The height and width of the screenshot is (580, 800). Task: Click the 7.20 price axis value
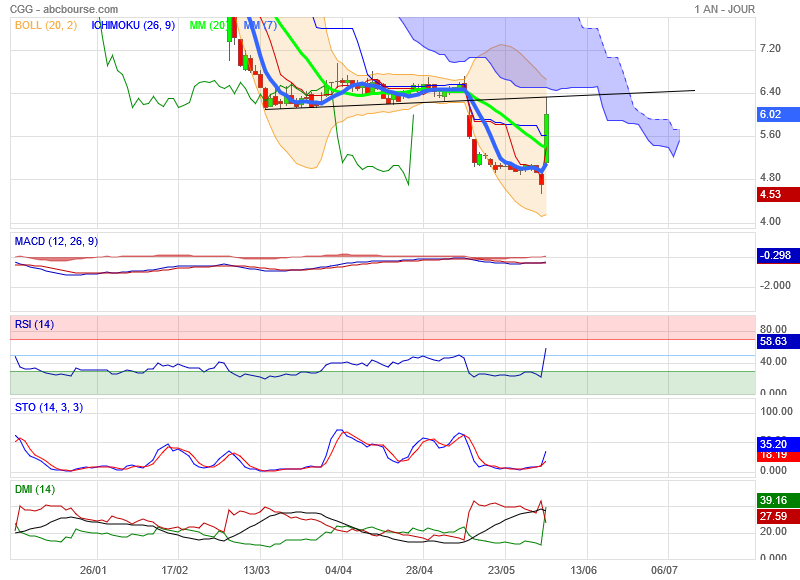tap(770, 48)
